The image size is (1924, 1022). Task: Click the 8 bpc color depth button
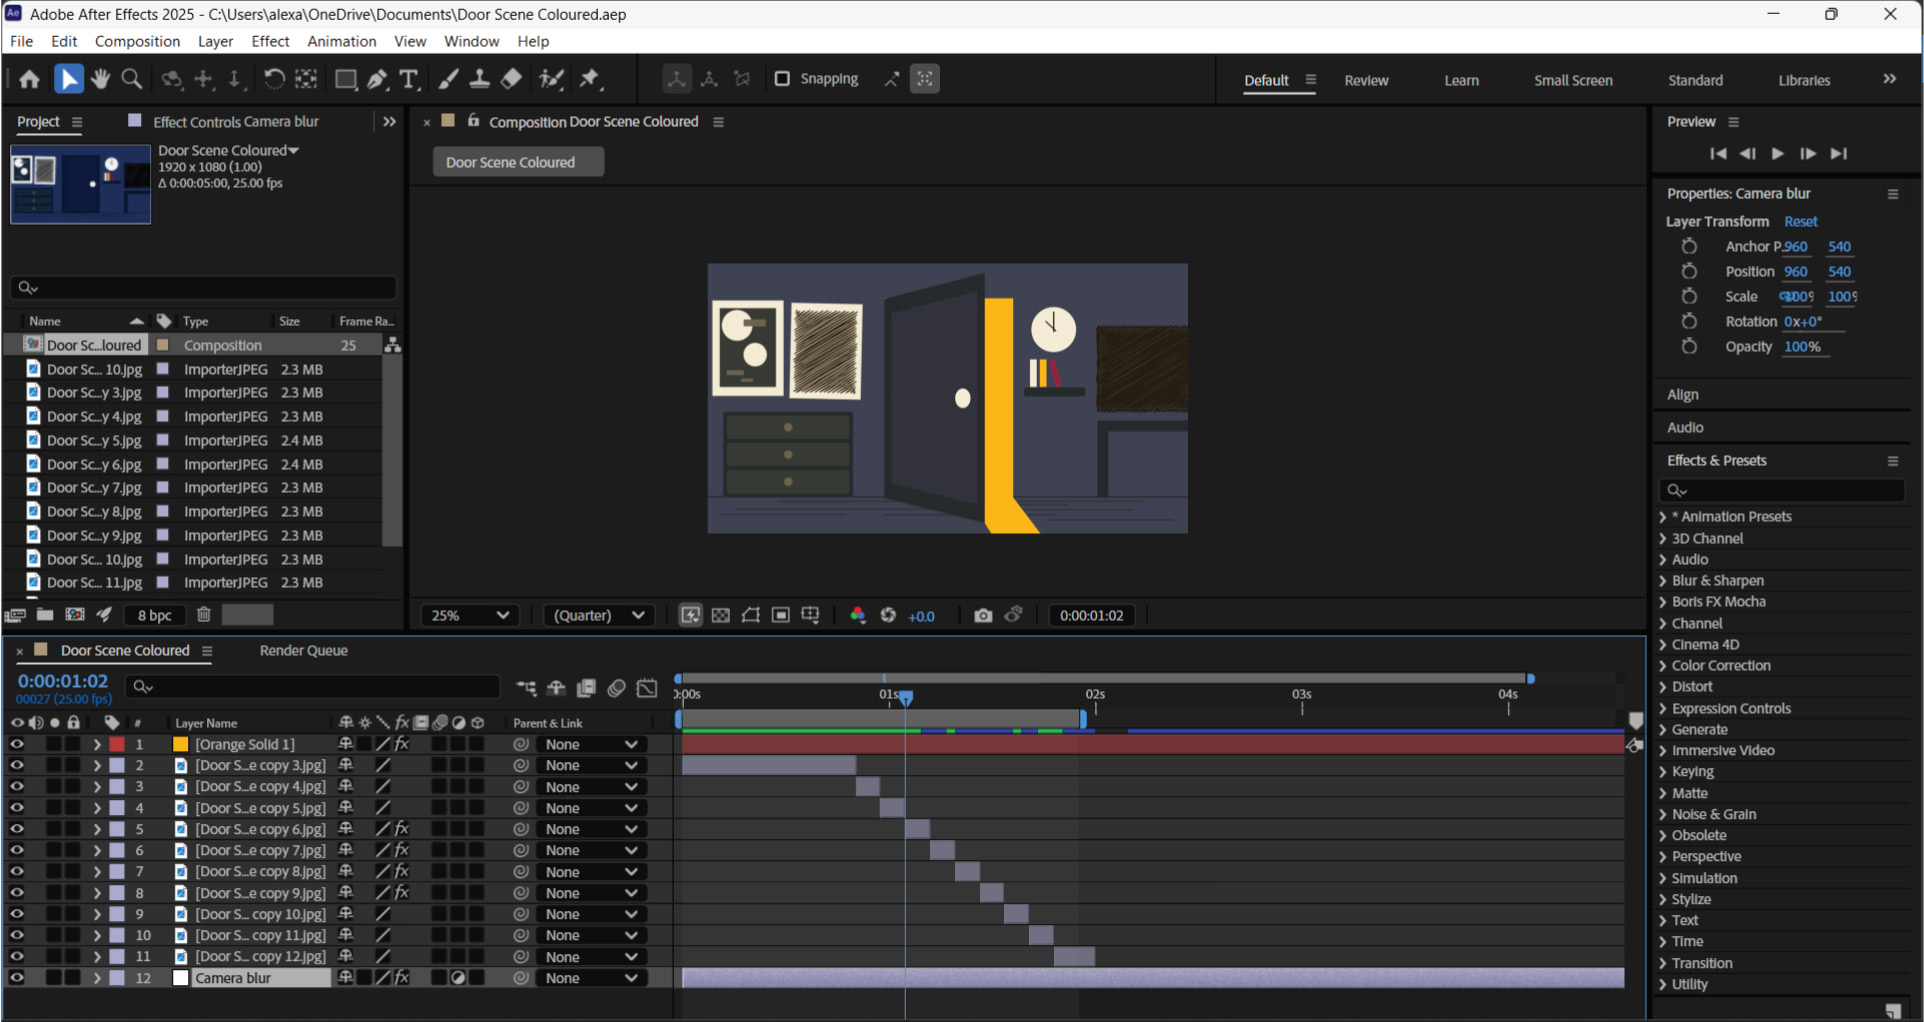click(x=154, y=615)
